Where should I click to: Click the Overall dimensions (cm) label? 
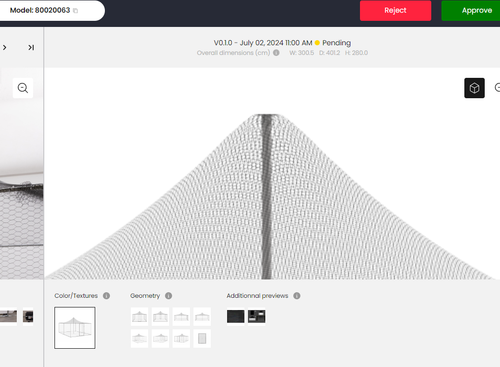pyautogui.click(x=233, y=53)
